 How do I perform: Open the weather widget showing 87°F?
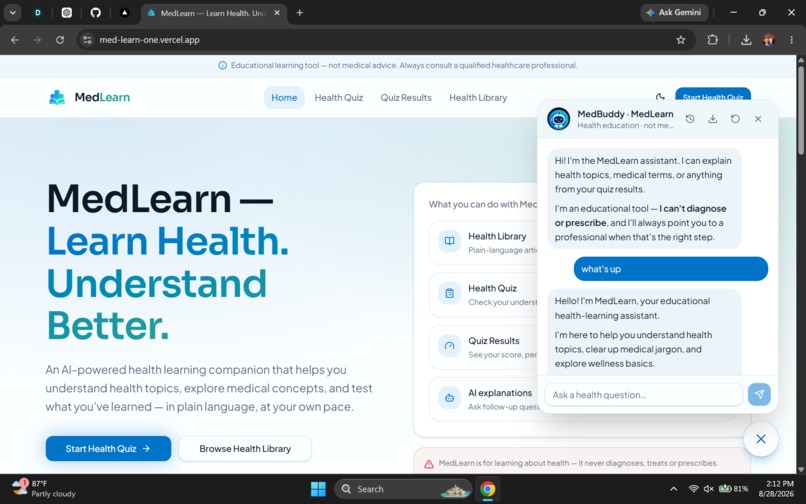point(44,489)
